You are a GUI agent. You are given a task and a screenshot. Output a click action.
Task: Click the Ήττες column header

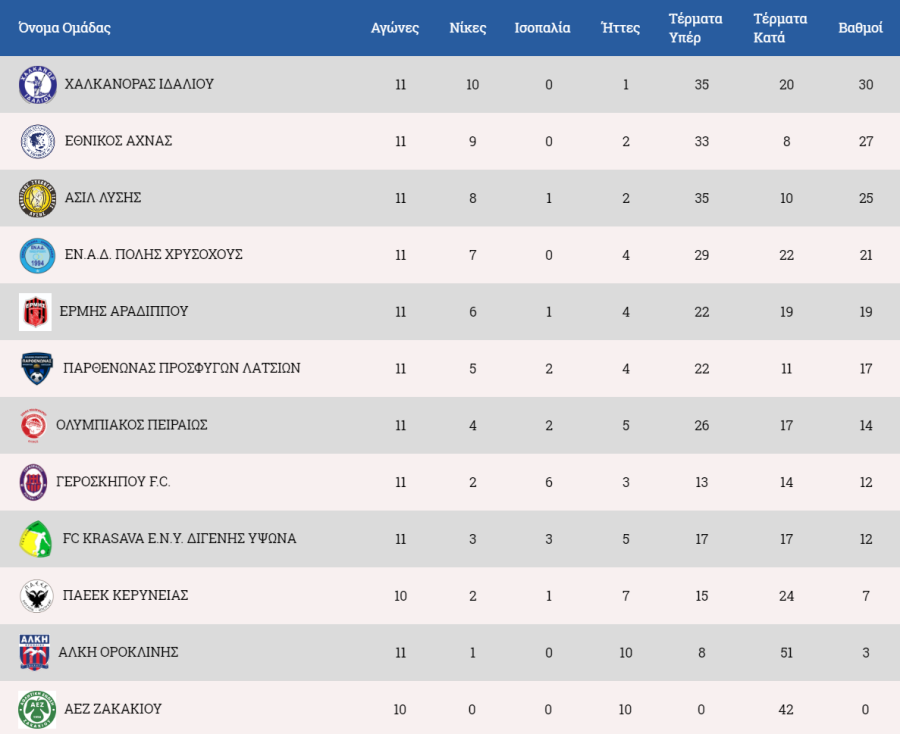pos(620,28)
